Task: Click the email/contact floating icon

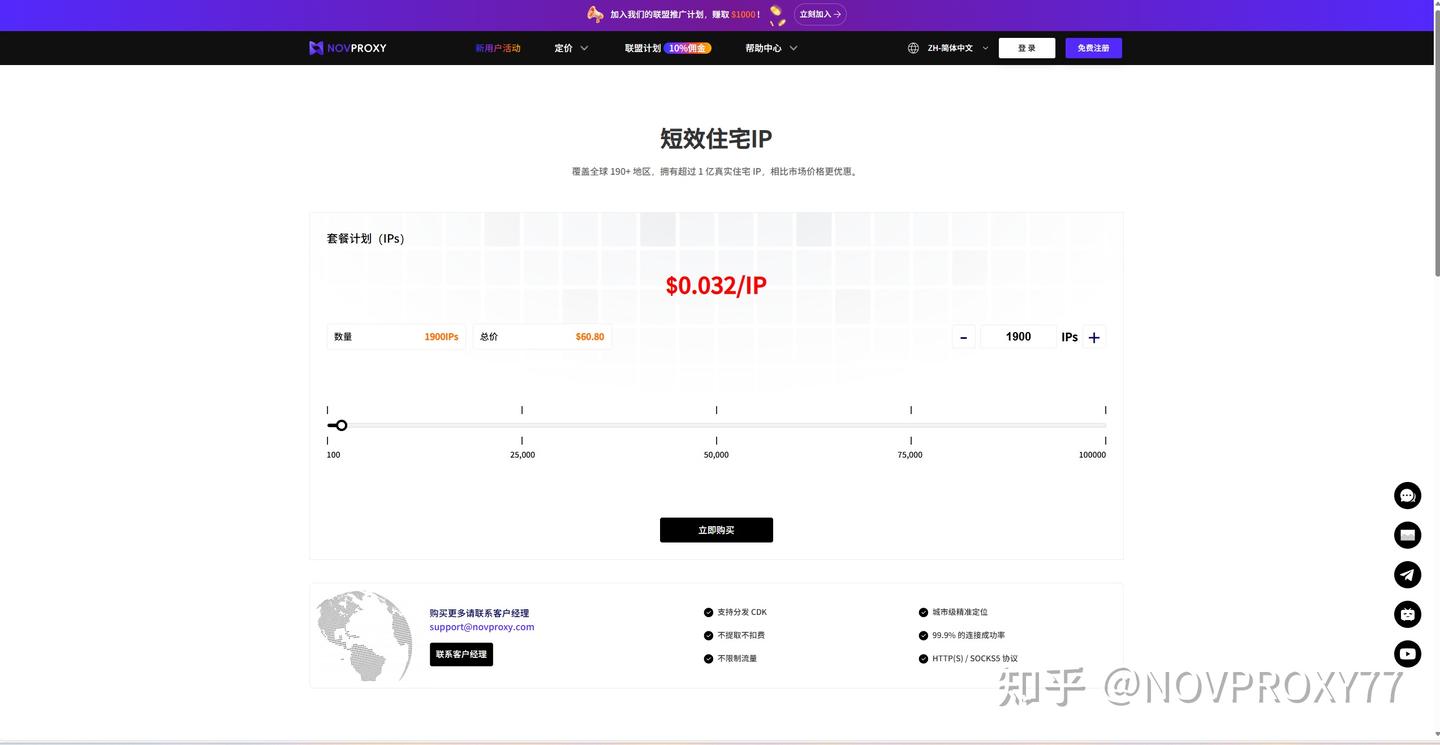Action: 1407,534
